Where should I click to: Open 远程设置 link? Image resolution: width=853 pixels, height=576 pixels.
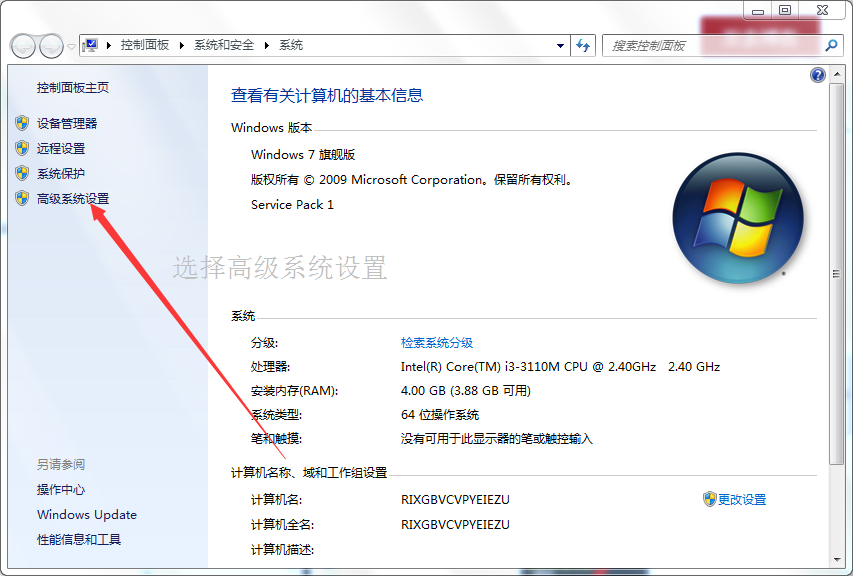61,148
